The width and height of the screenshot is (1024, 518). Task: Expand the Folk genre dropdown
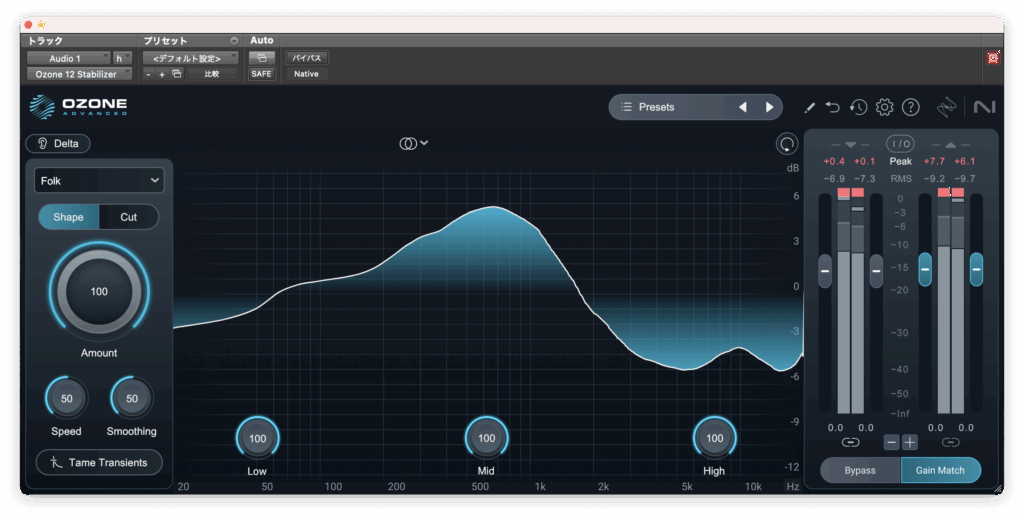tap(99, 180)
